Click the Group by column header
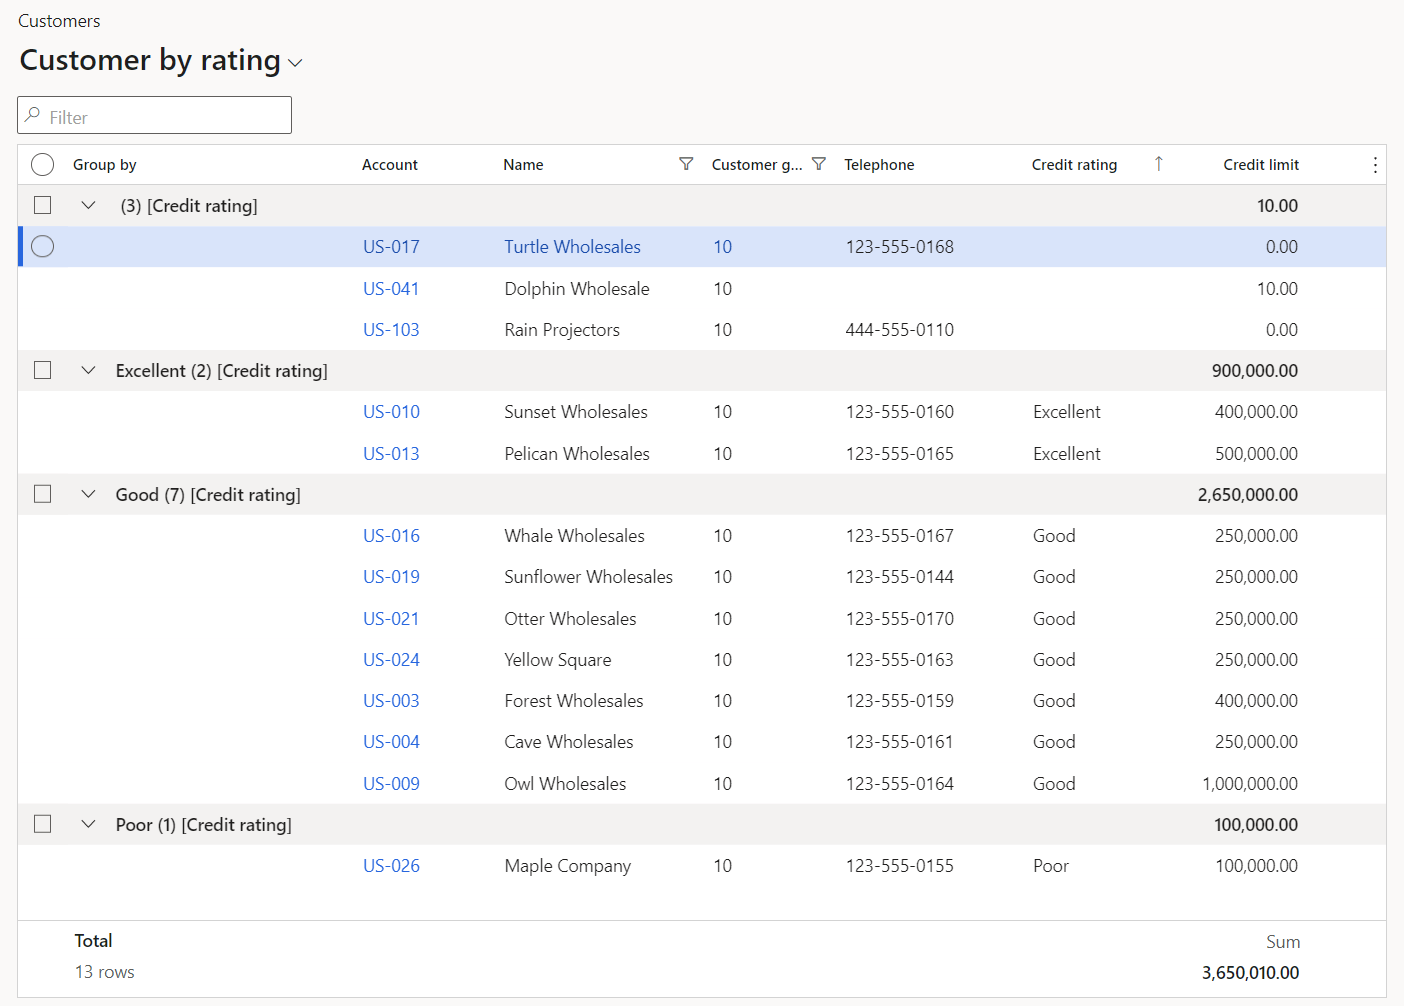Viewport: 1404px width, 1006px height. pos(104,164)
